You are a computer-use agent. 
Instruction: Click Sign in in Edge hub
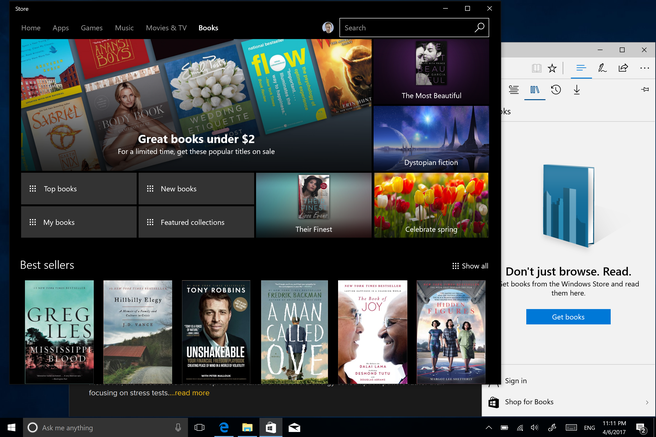coord(515,381)
